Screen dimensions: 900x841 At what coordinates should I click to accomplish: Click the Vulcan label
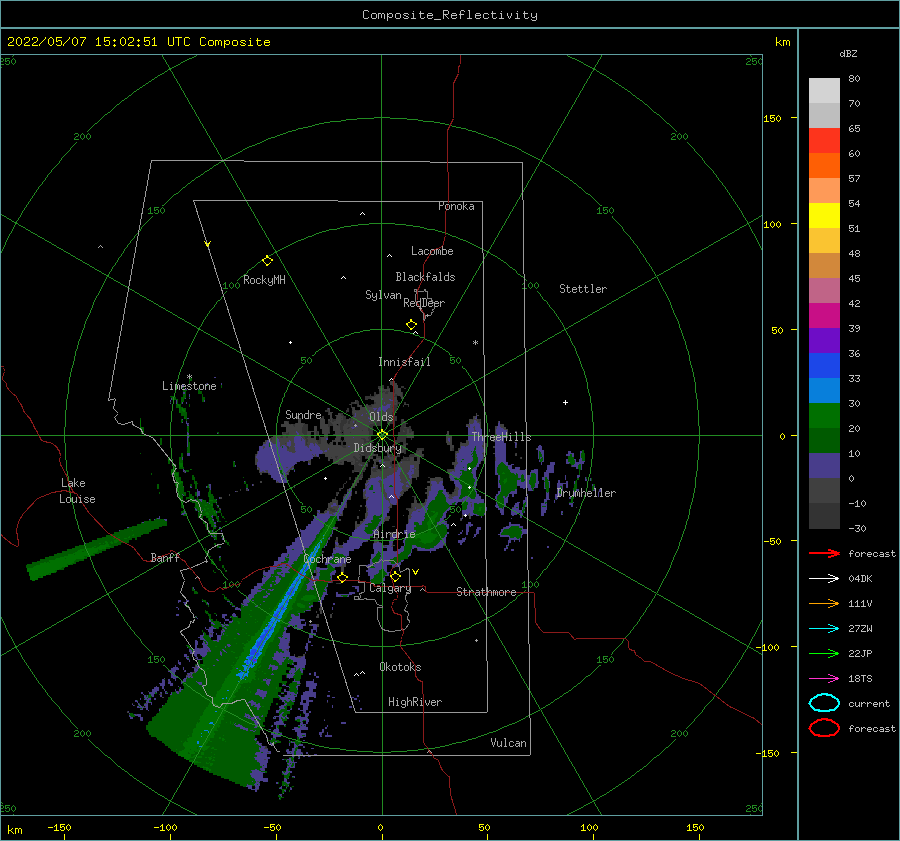[x=508, y=743]
